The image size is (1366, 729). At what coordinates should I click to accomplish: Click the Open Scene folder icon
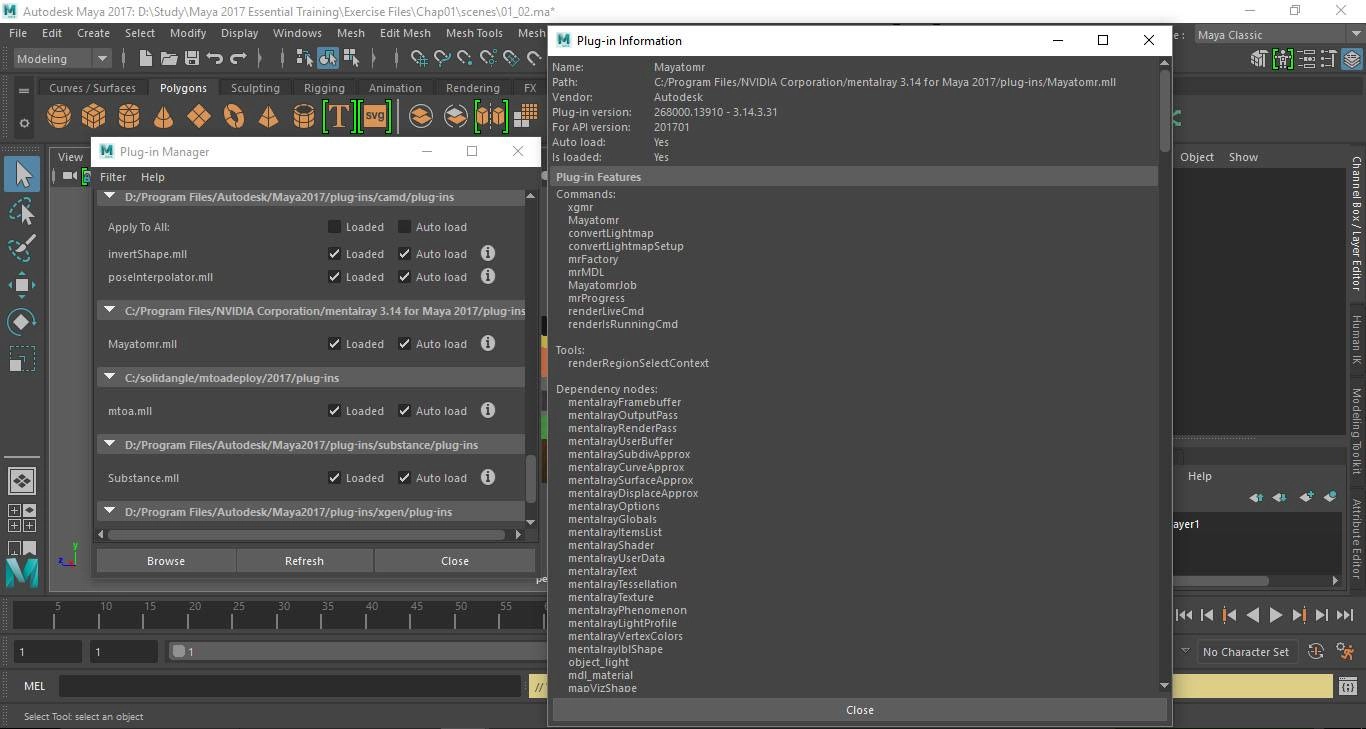coord(169,59)
